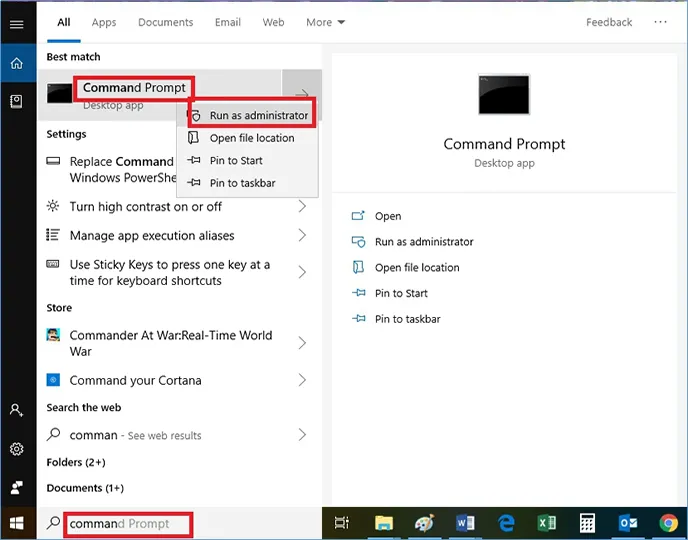The image size is (688, 540).
Task: Open comman - See web results
Action: click(180, 435)
